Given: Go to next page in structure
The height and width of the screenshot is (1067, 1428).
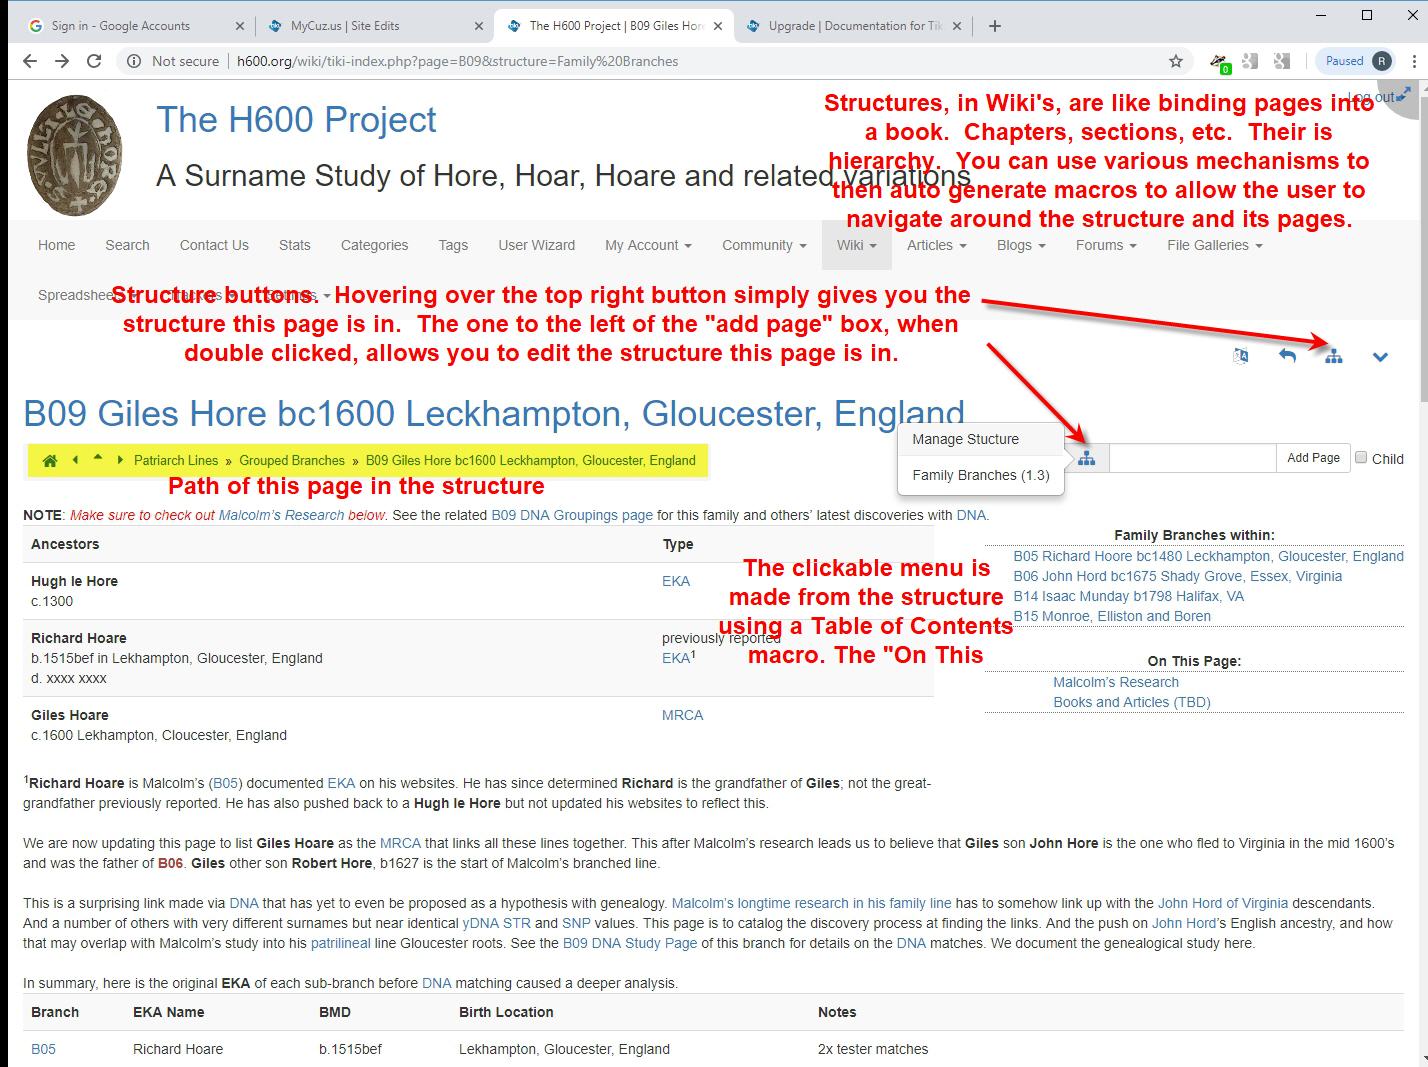Looking at the screenshot, I should click(121, 460).
